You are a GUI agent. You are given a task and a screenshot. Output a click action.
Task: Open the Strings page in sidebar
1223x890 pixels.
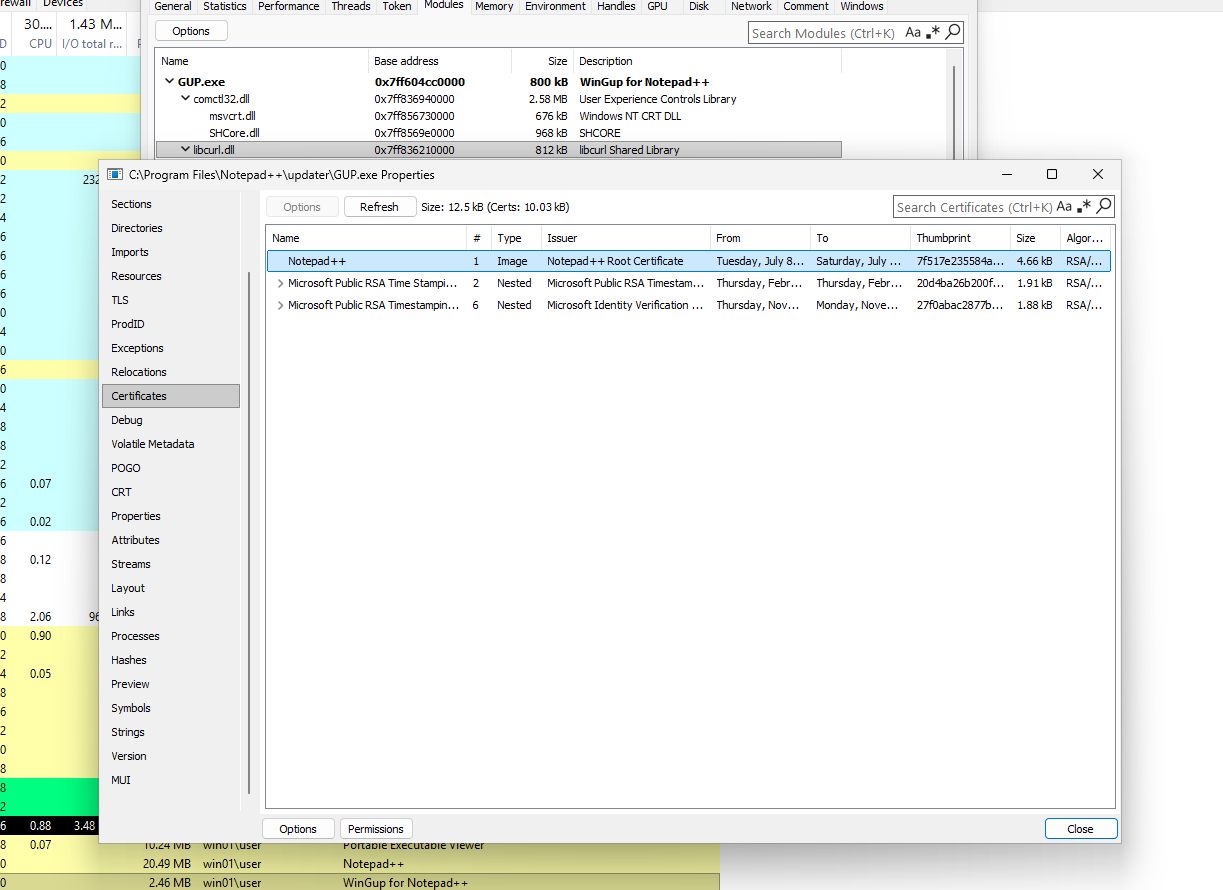pyautogui.click(x=128, y=732)
